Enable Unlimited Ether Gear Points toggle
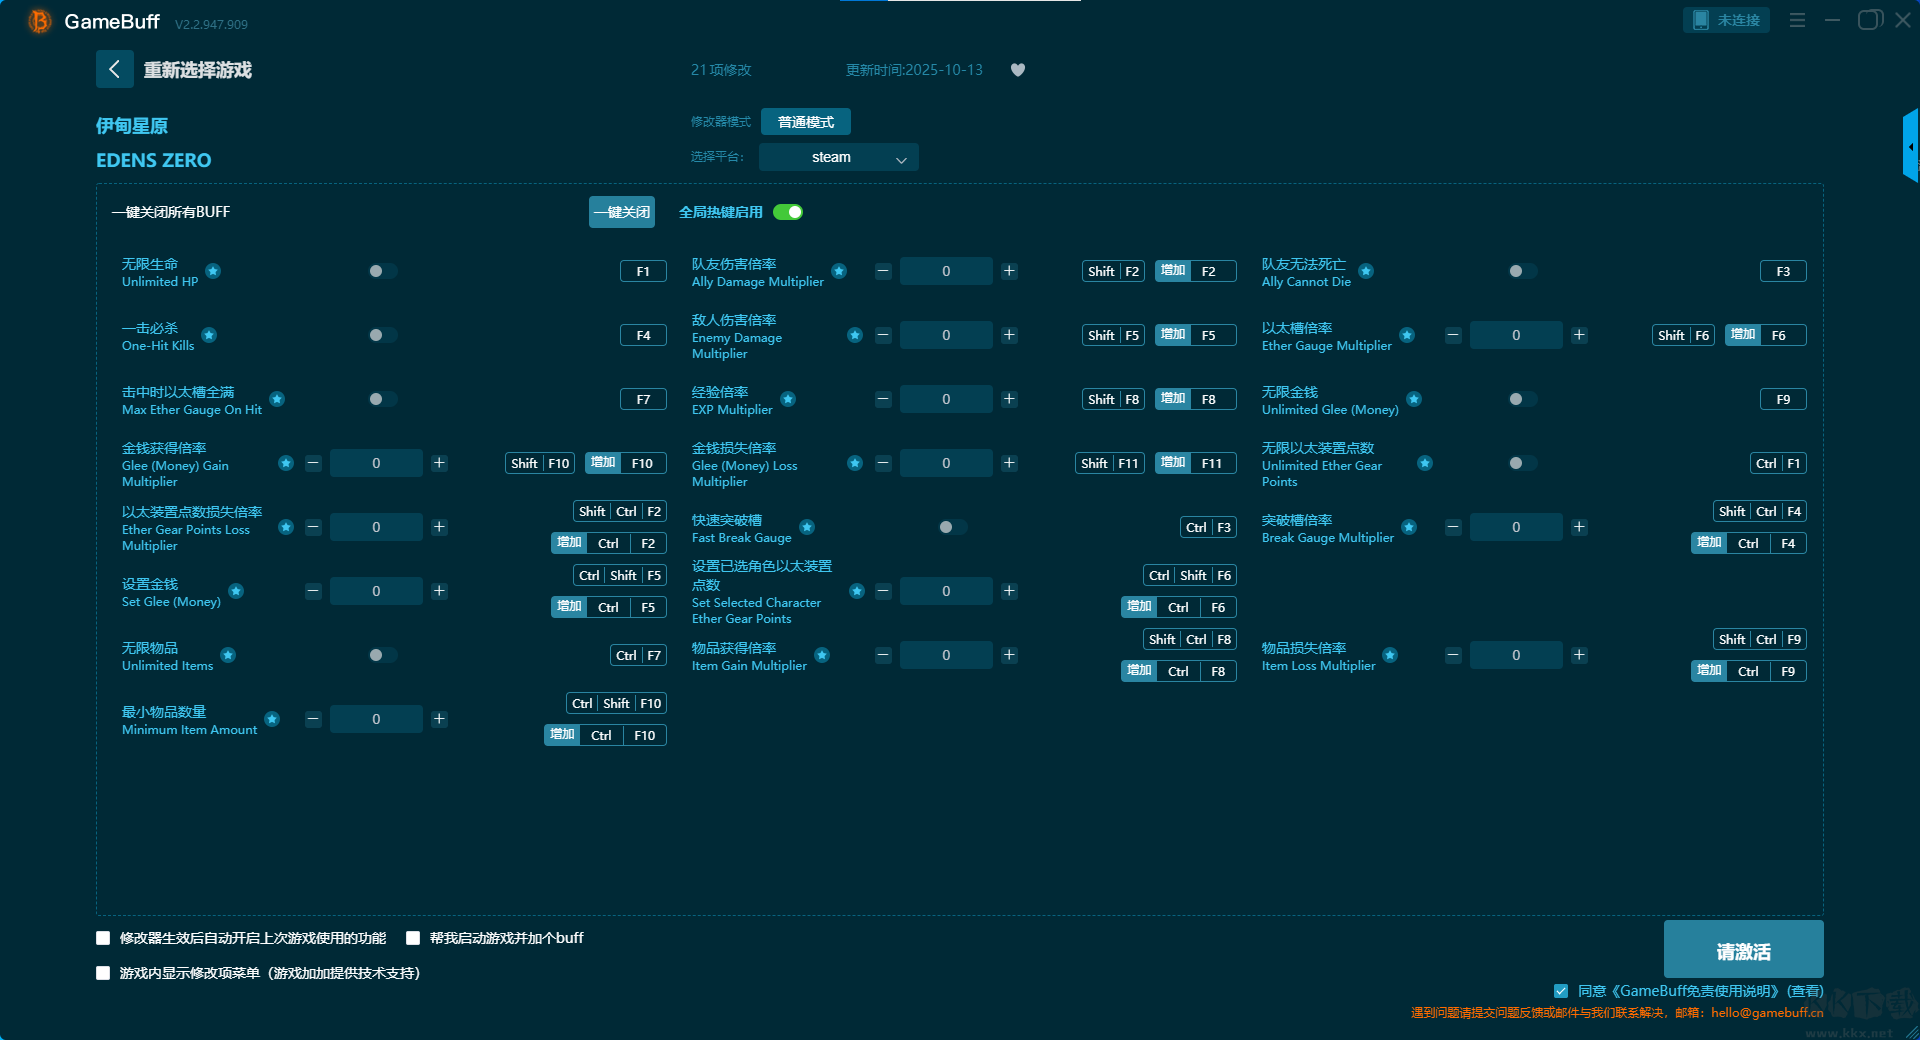The width and height of the screenshot is (1920, 1040). [x=1522, y=463]
